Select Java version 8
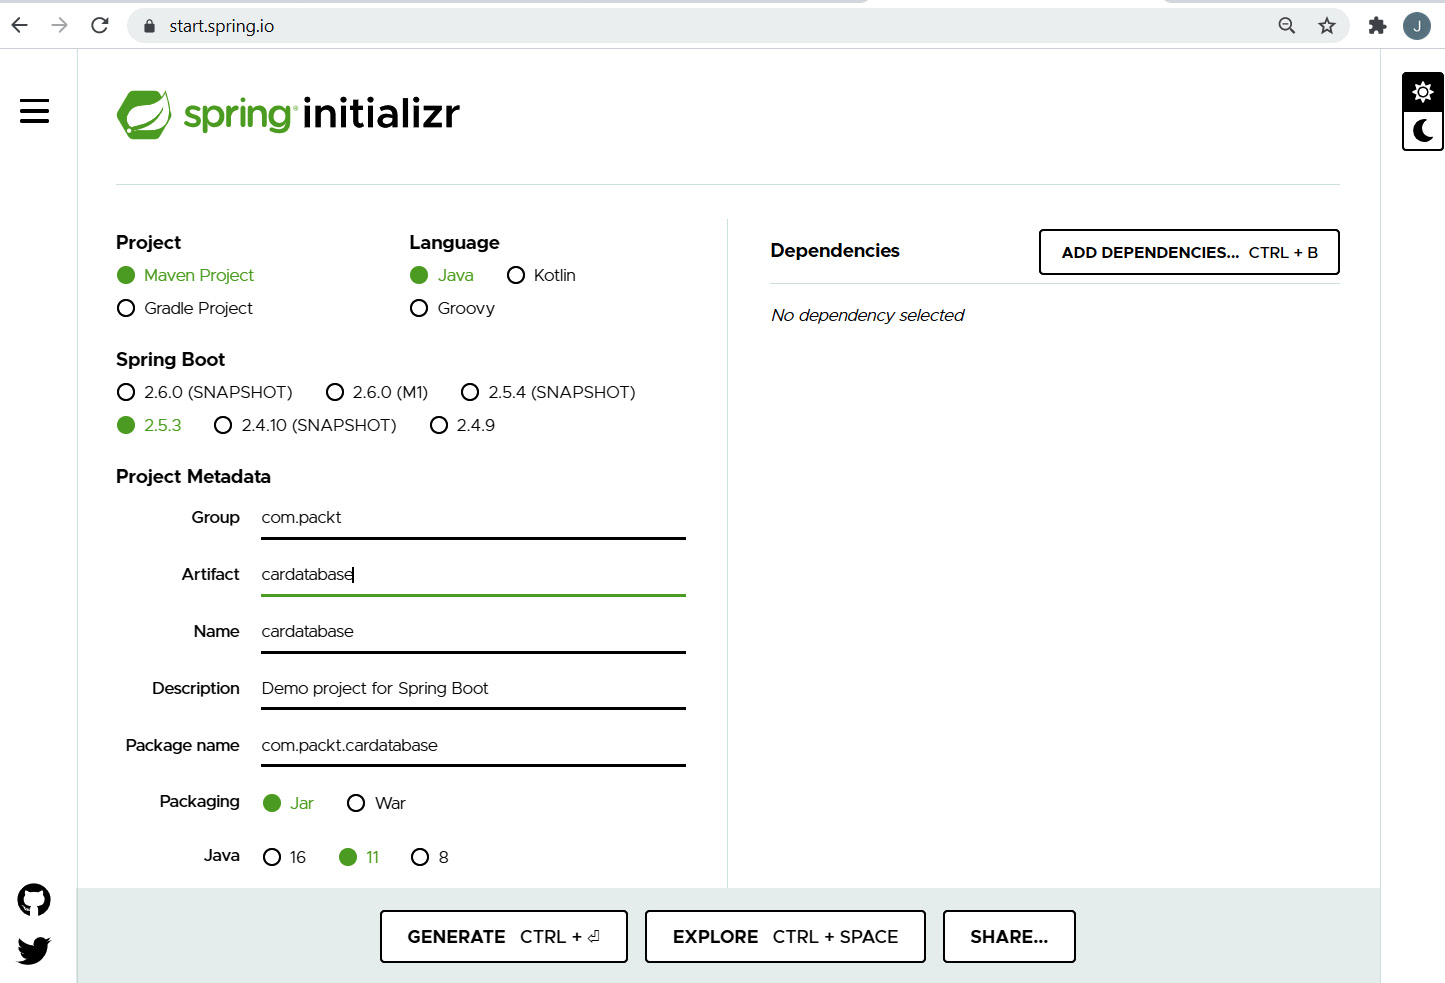 click(x=430, y=857)
